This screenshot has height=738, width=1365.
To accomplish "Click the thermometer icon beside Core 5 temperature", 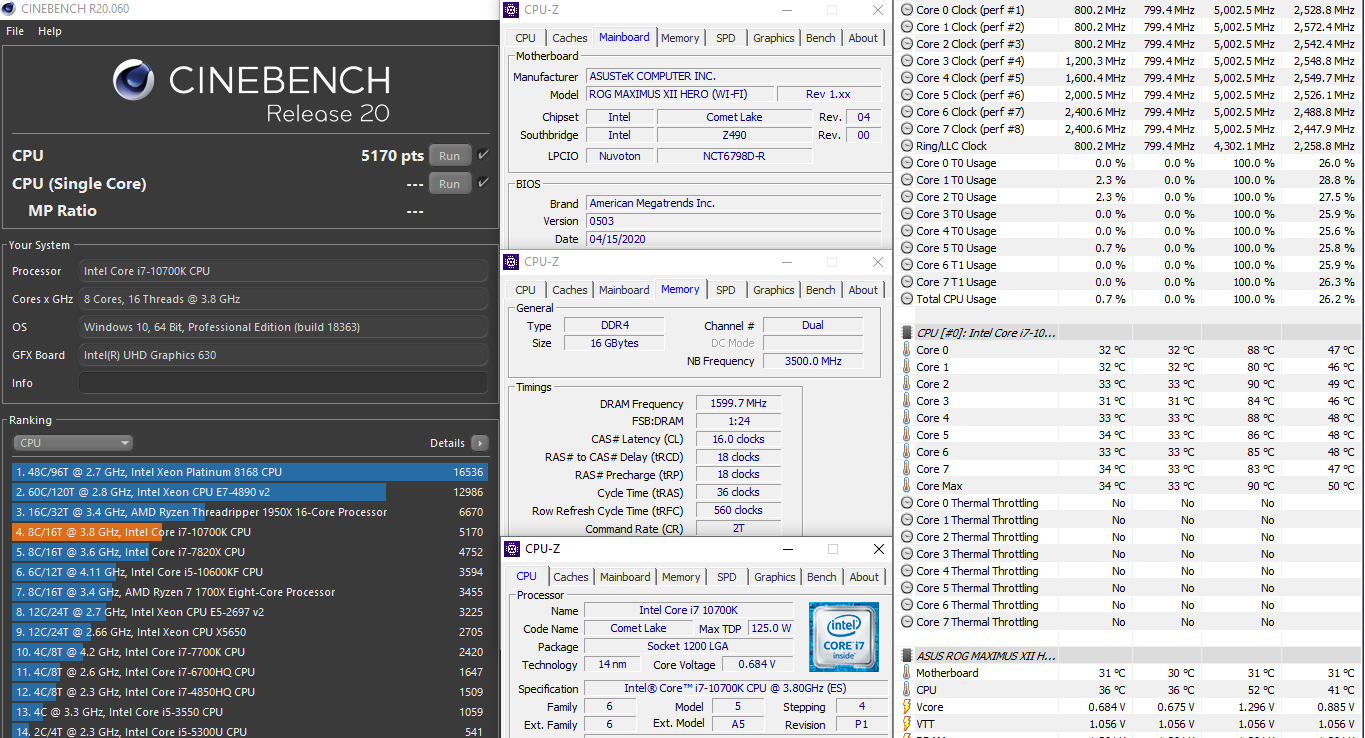I will coord(907,435).
